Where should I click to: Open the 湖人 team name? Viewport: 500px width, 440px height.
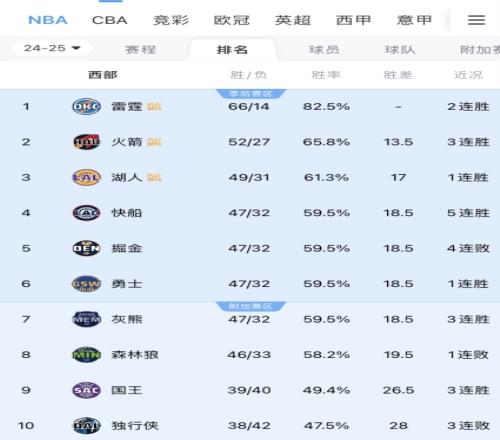[x=127, y=177]
